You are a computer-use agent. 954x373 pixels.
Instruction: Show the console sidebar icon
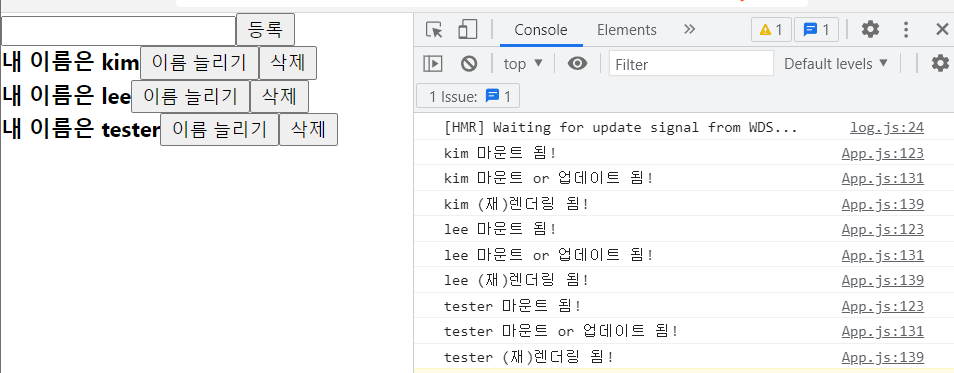pyautogui.click(x=433, y=63)
